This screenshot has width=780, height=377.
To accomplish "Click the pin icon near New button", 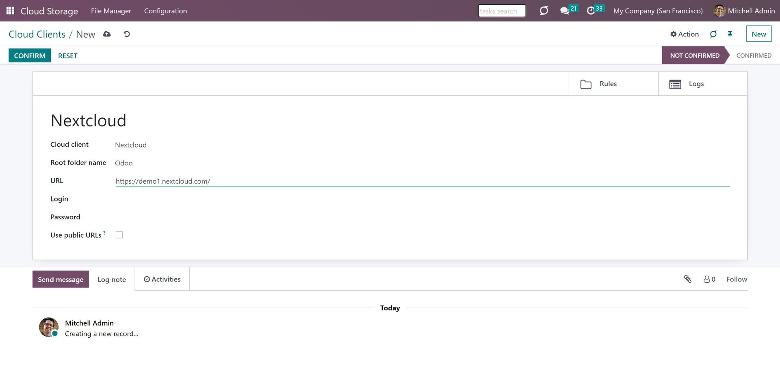I will pos(730,34).
